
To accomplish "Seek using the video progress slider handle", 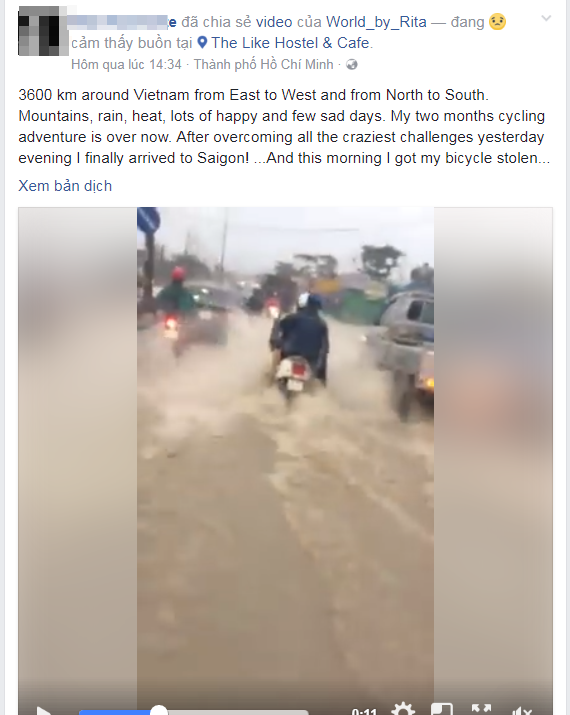I will point(159,710).
